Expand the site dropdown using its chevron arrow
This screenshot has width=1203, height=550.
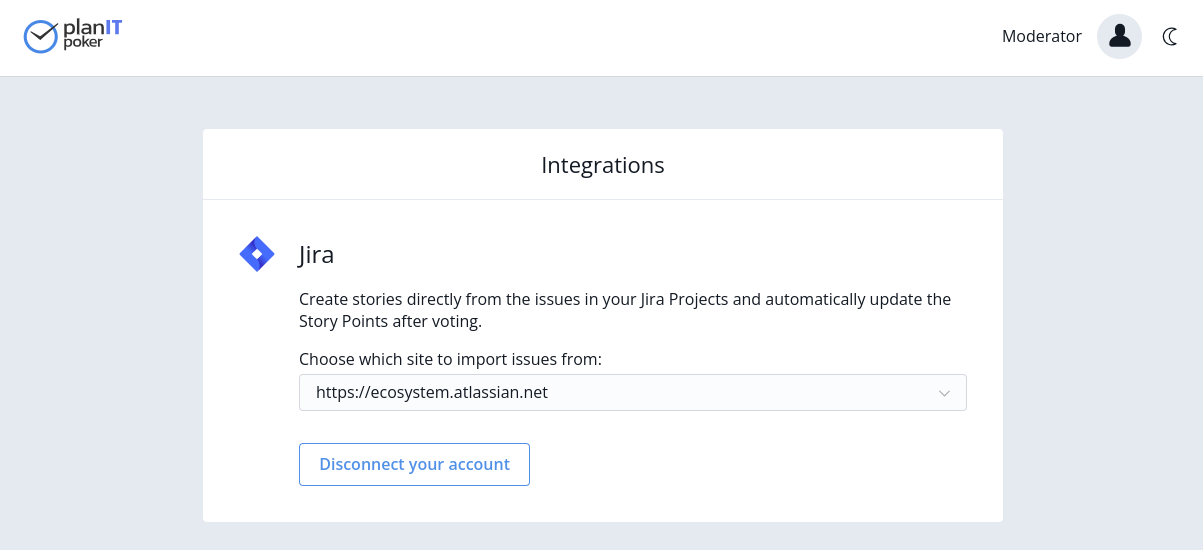tap(944, 394)
